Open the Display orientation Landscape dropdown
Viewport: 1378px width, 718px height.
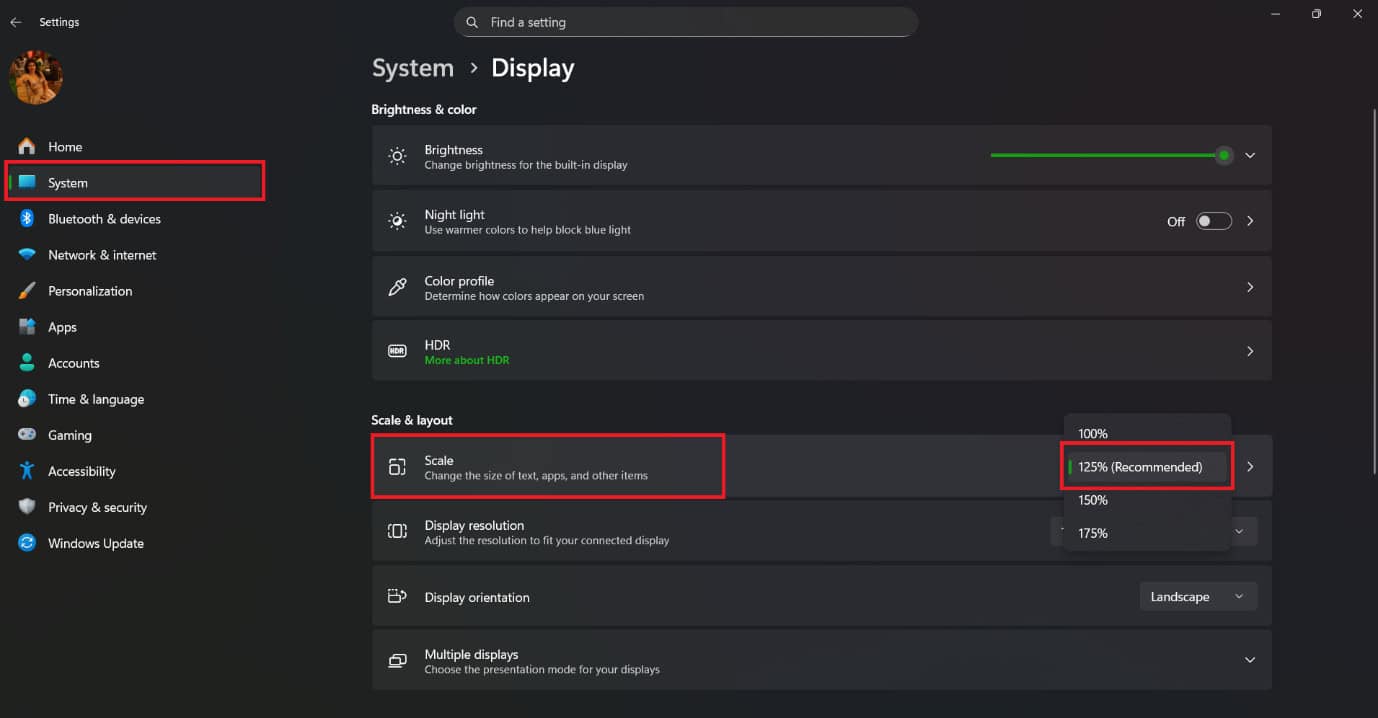point(1198,597)
